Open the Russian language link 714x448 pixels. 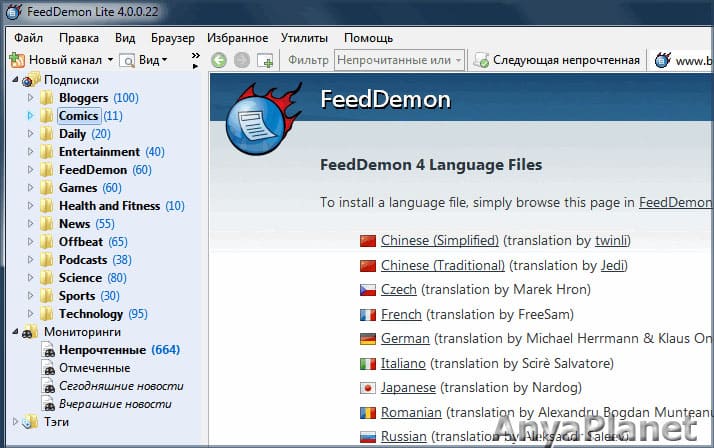[403, 437]
